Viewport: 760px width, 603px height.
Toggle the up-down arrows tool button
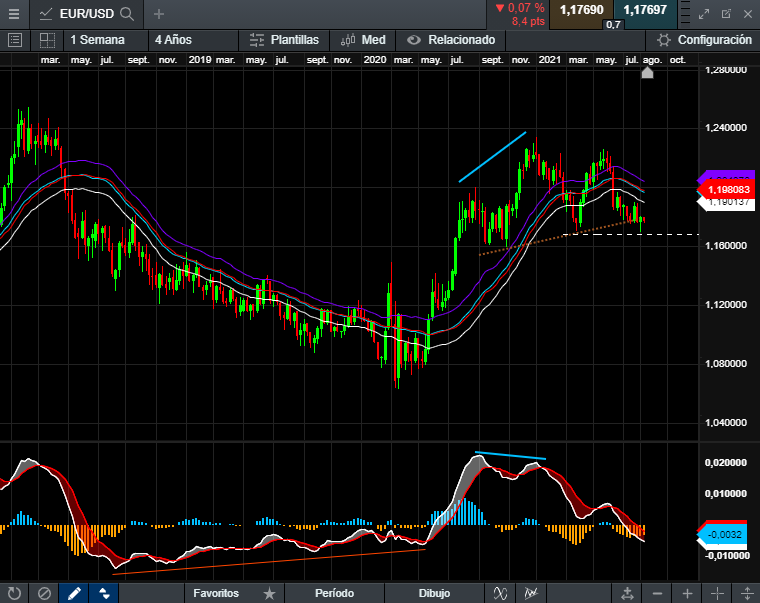pos(104,592)
